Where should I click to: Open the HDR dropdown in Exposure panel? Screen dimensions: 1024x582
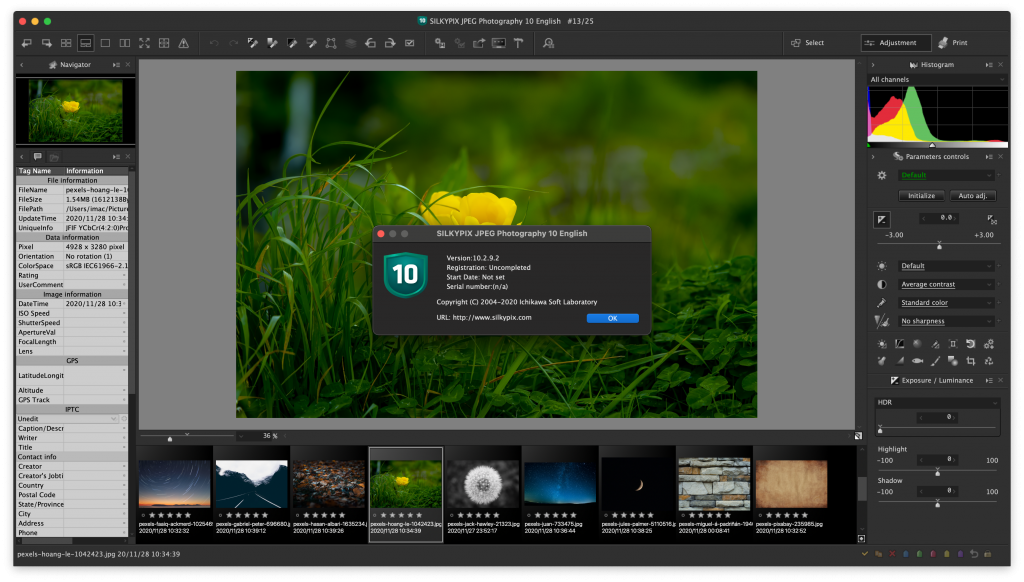point(937,402)
